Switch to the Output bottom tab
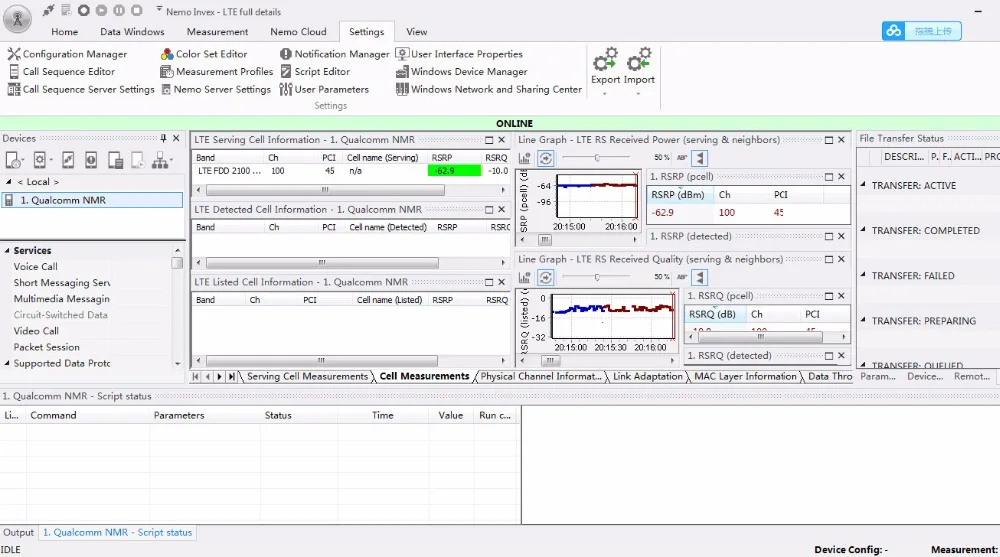 tap(18, 532)
